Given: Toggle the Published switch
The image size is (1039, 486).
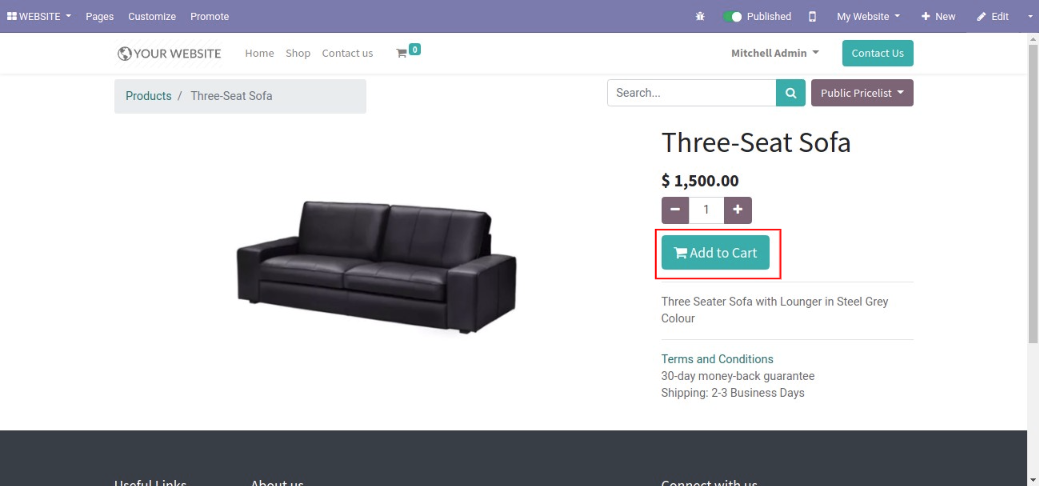Looking at the screenshot, I should point(732,17).
